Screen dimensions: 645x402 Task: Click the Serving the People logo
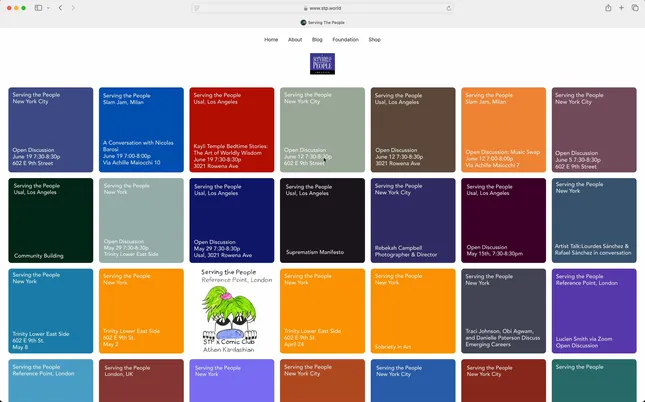coord(322,64)
